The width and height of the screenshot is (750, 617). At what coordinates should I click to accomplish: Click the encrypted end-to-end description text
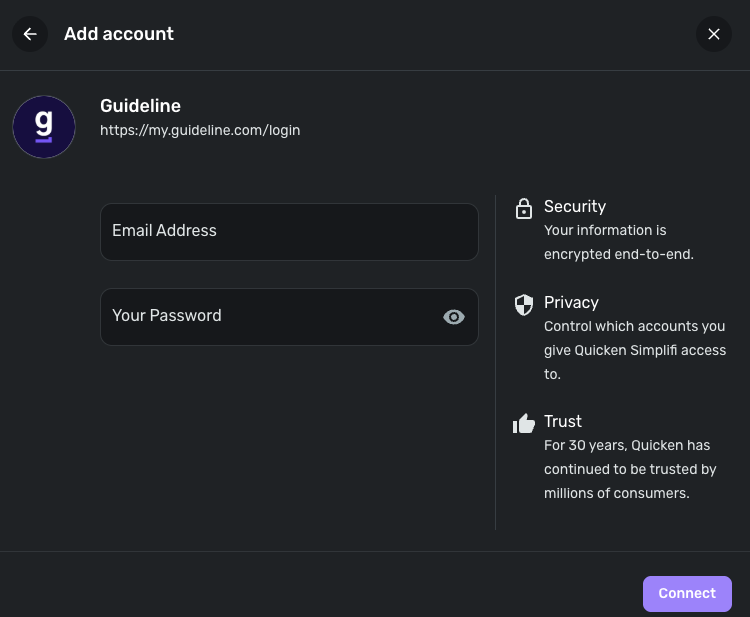point(618,242)
